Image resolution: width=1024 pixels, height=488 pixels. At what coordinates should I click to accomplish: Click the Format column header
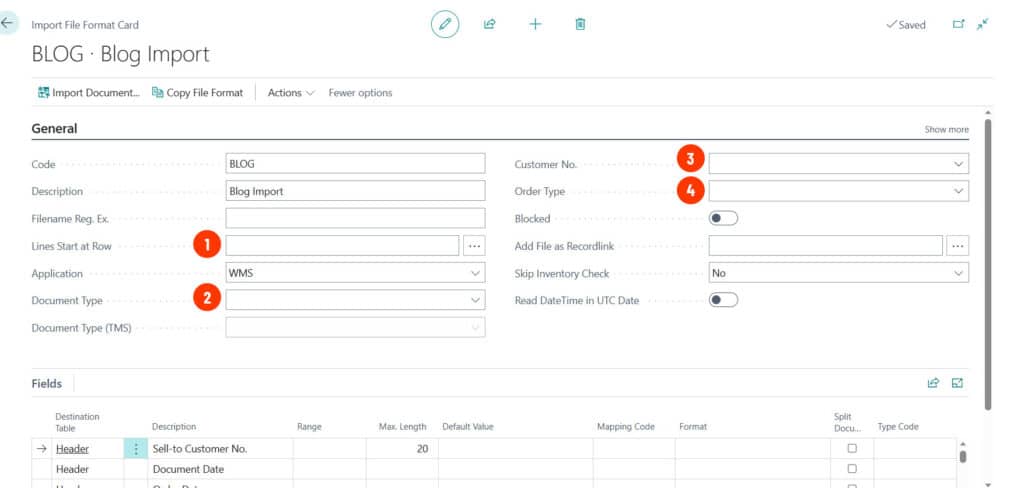click(x=693, y=427)
